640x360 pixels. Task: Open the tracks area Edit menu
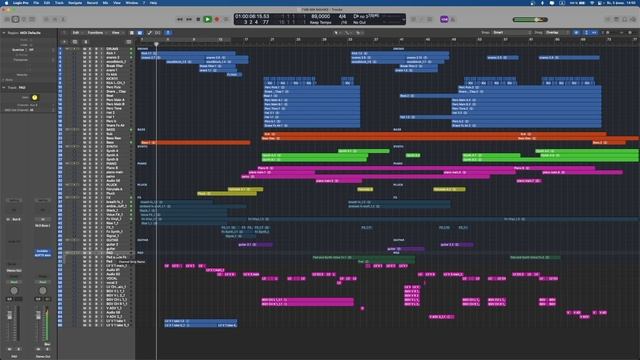[x=76, y=33]
